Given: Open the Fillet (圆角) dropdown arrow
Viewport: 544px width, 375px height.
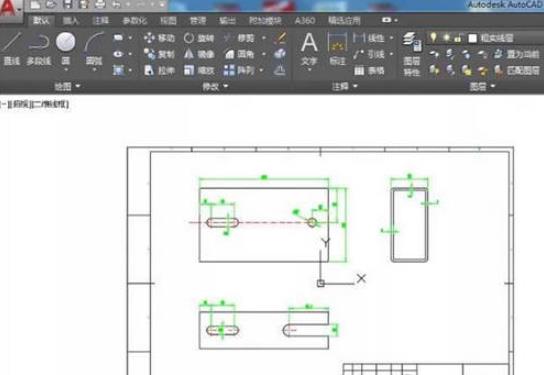Looking at the screenshot, I should point(264,54).
